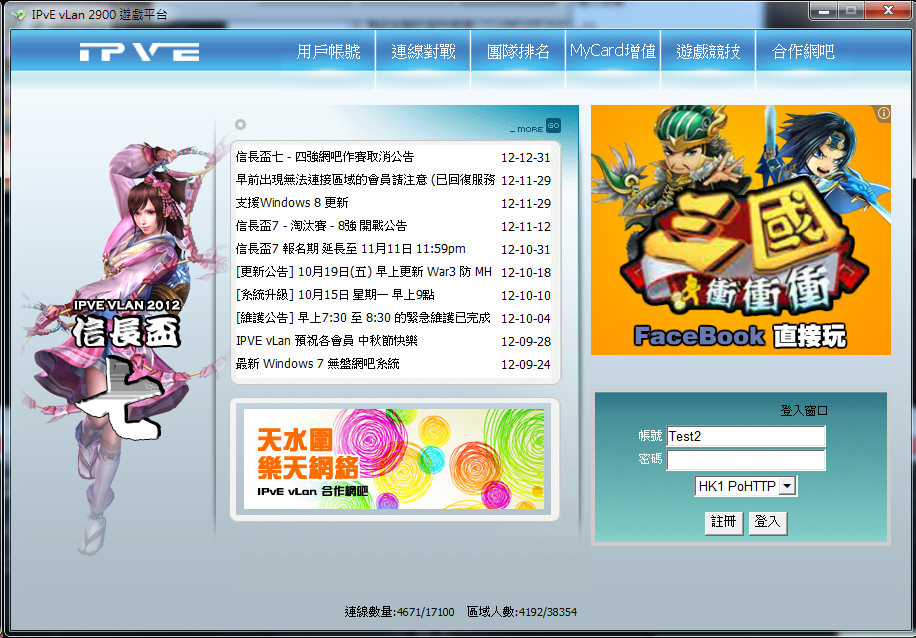Click the 帳號 account field containing Test2
The height and width of the screenshot is (638, 916).
pyautogui.click(x=746, y=436)
